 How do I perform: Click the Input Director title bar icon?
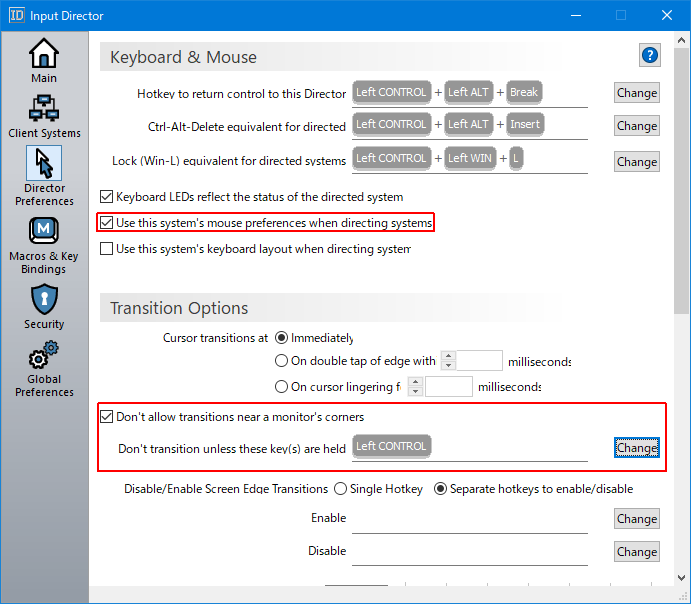17,15
